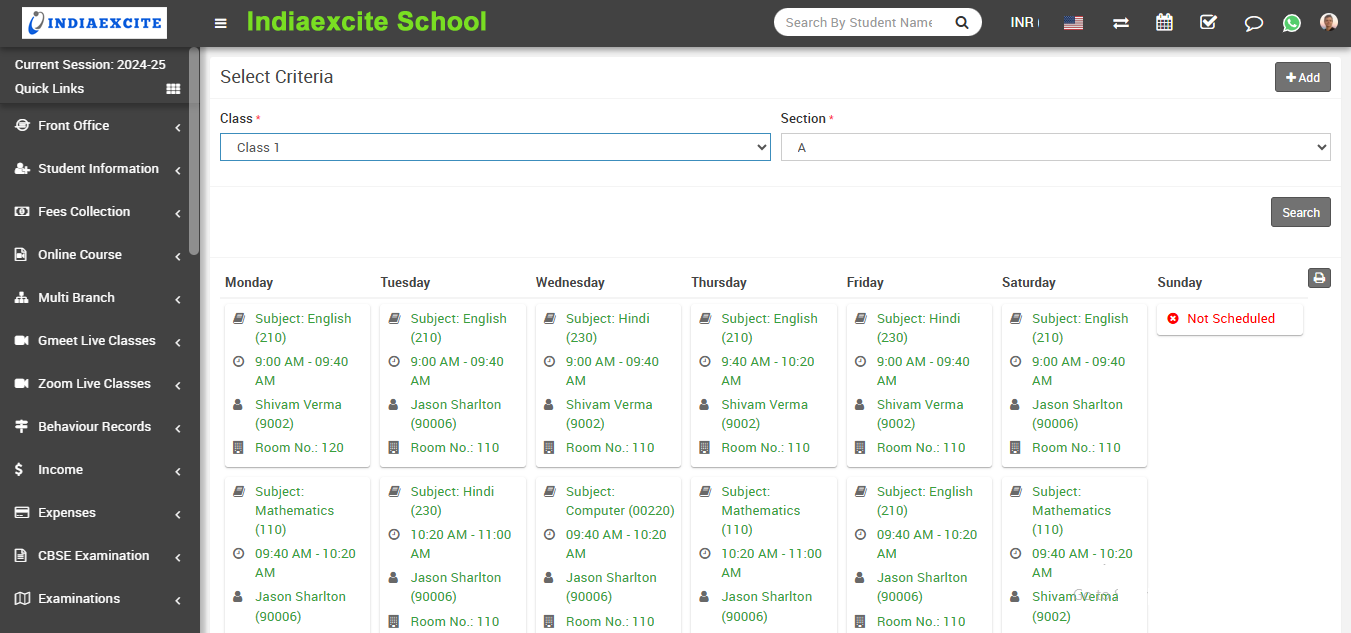Click the switch branch arrows icon
The image size is (1351, 633).
(1120, 23)
